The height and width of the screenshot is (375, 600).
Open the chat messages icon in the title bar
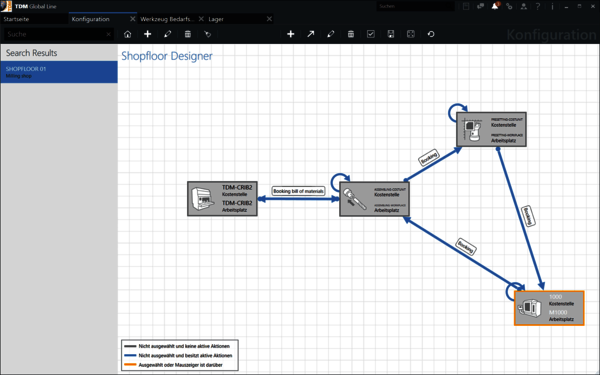coord(481,6)
